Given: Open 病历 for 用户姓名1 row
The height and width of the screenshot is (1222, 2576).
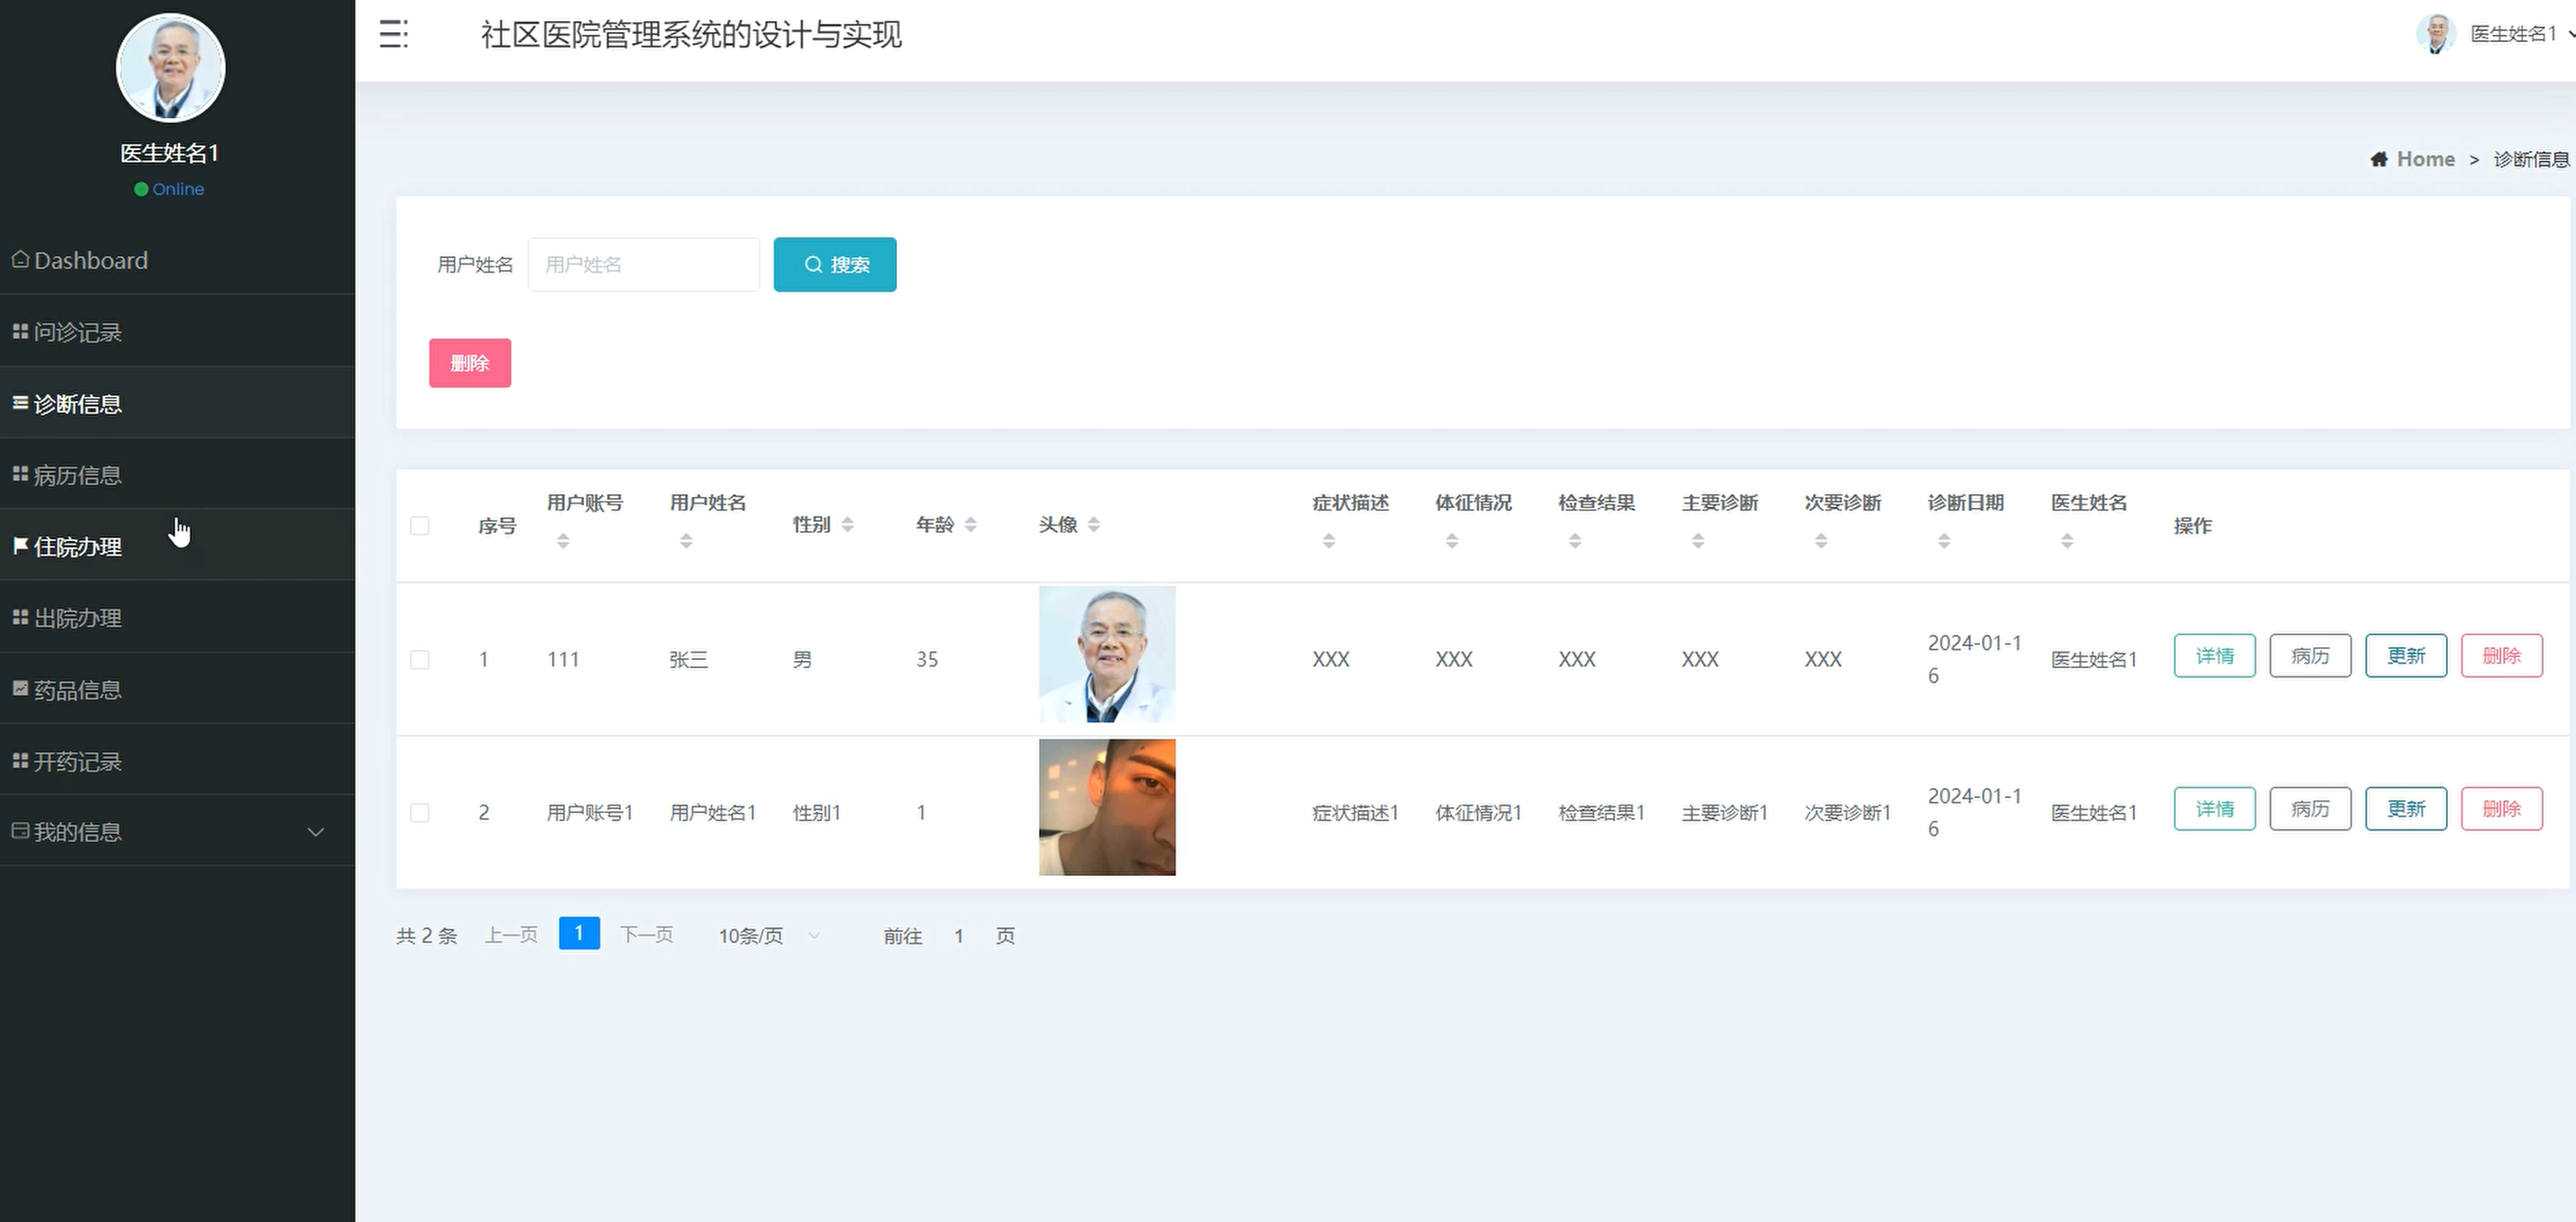Looking at the screenshot, I should [x=2310, y=809].
